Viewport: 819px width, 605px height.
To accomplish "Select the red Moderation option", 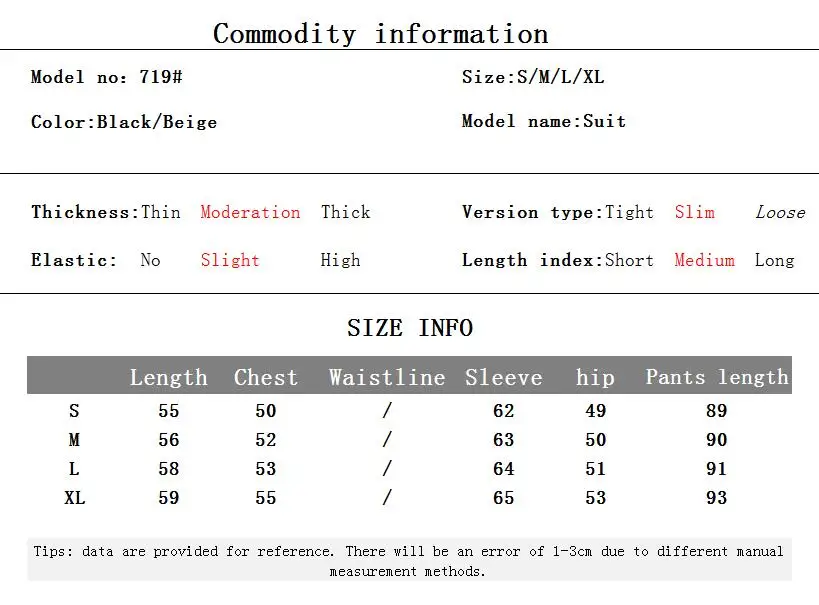I will click(x=250, y=212).
